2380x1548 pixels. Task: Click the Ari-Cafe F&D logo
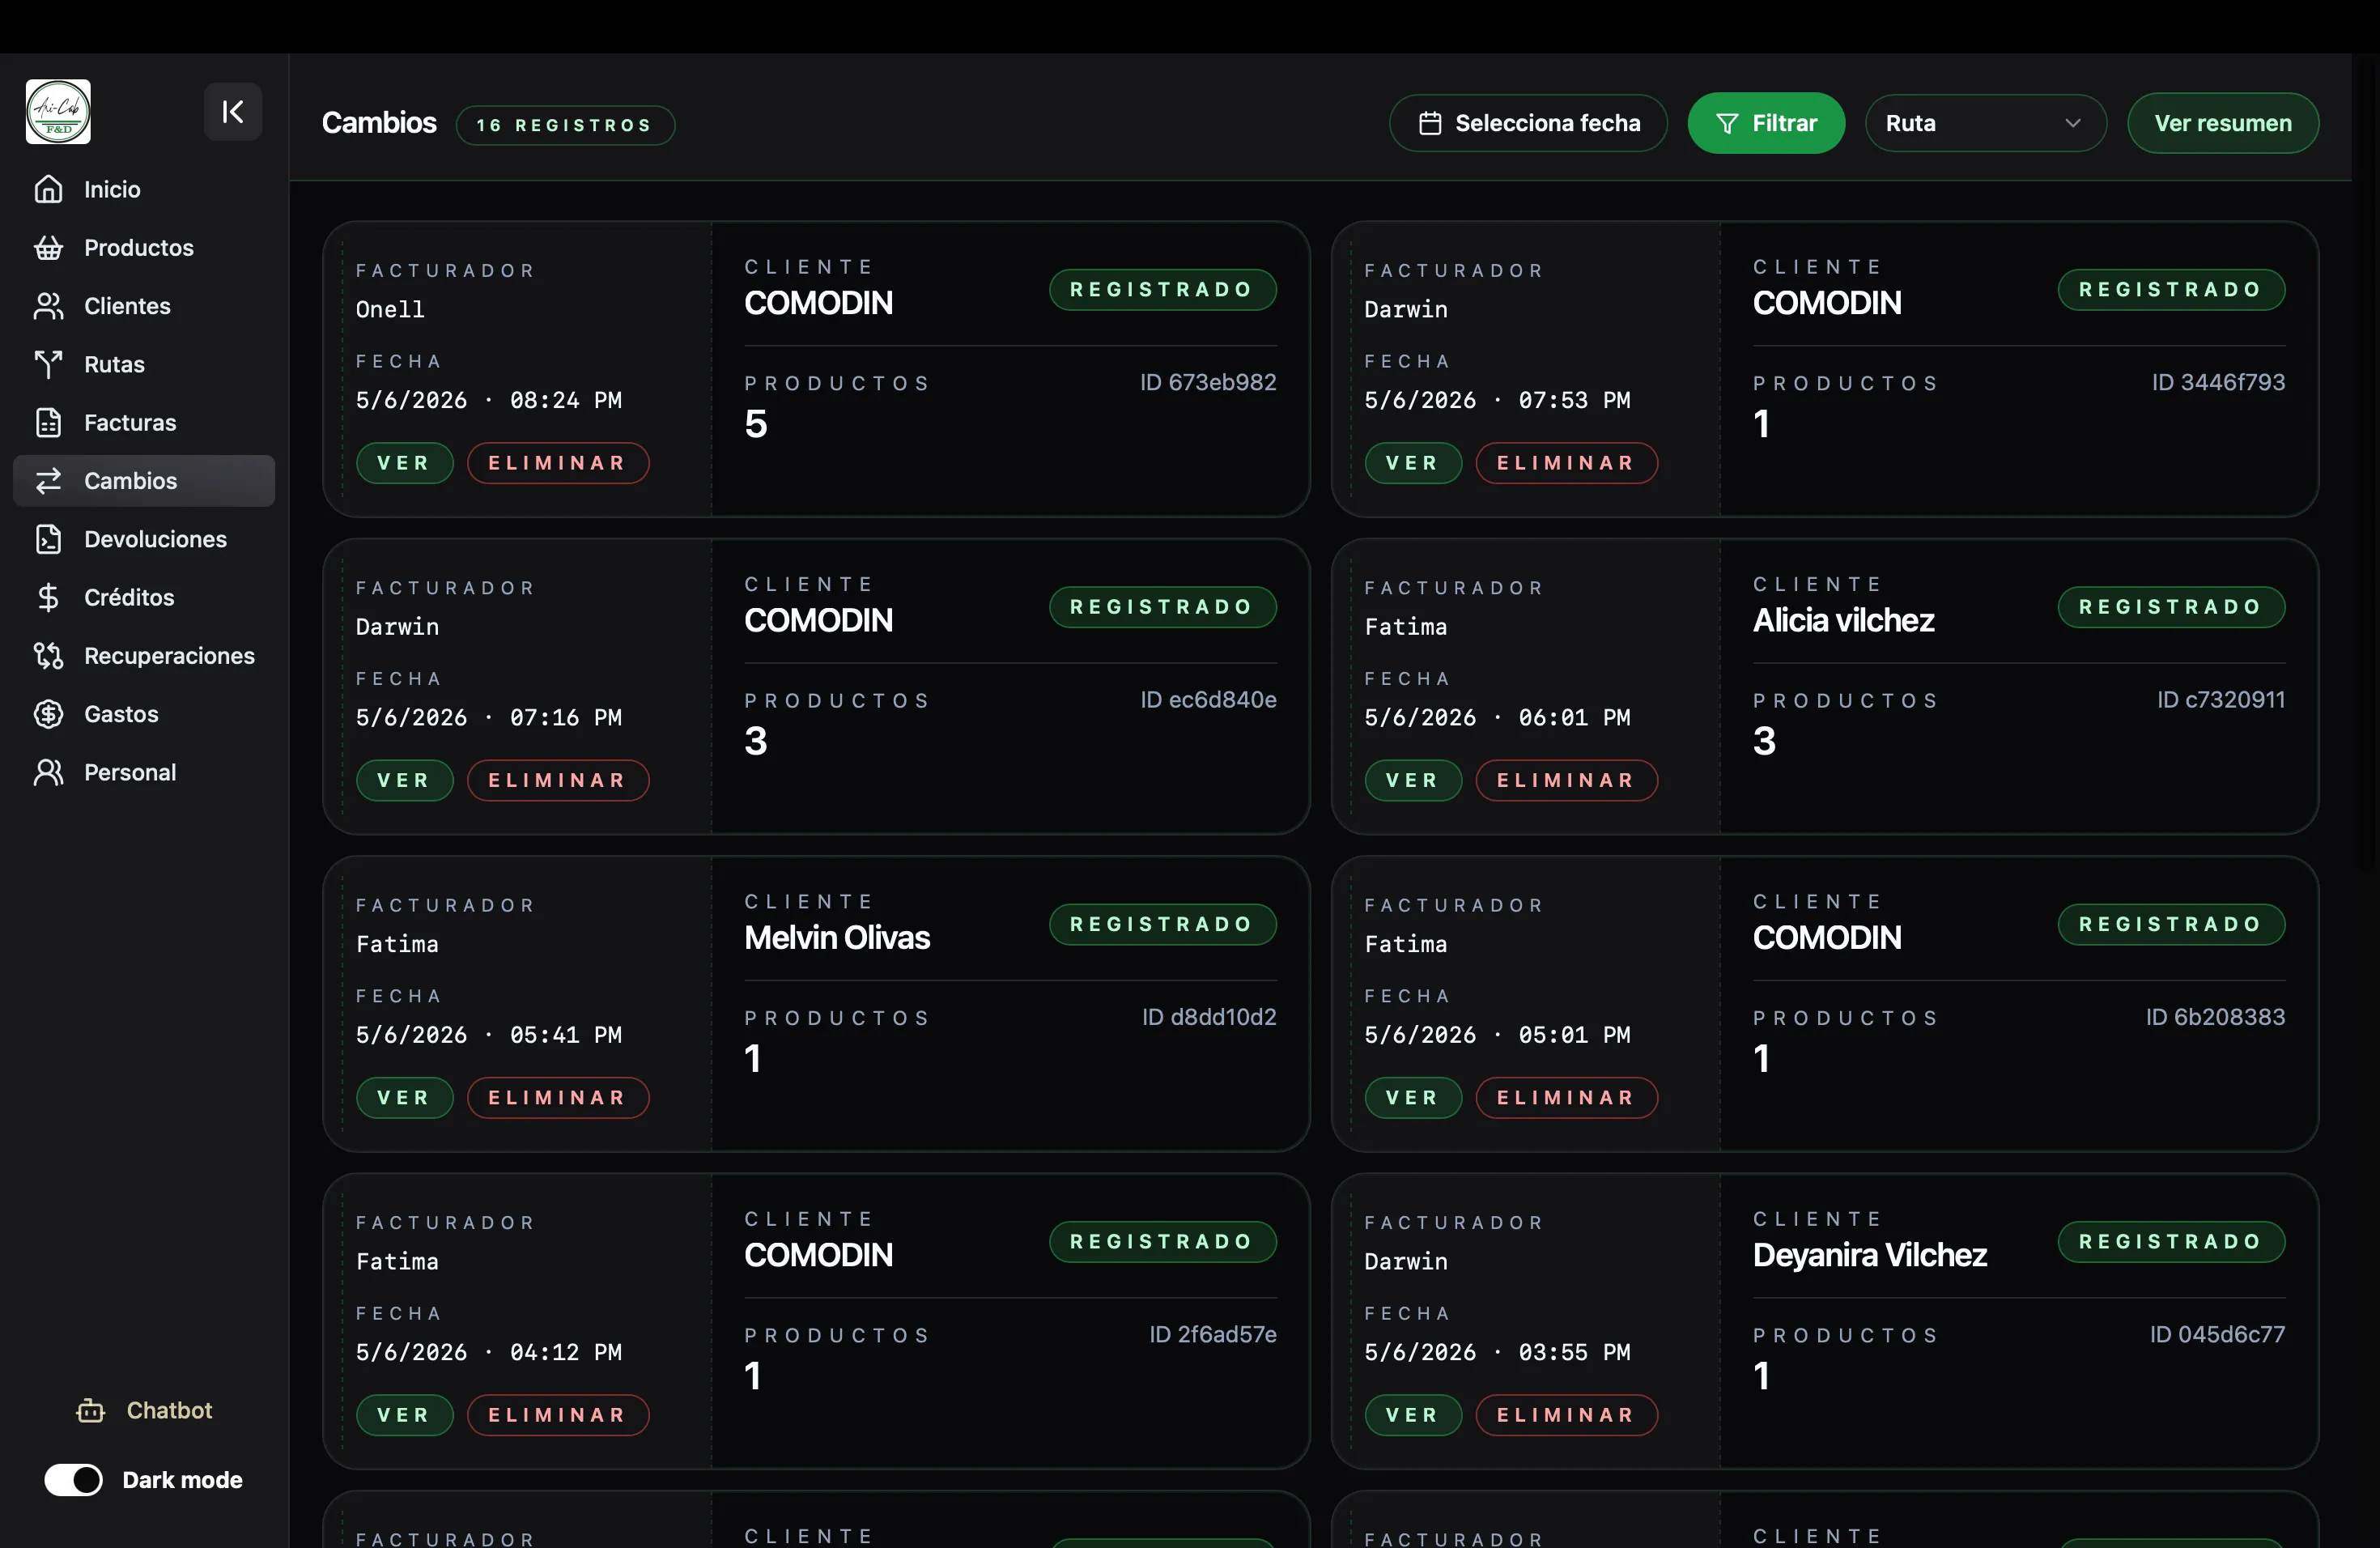pyautogui.click(x=58, y=112)
